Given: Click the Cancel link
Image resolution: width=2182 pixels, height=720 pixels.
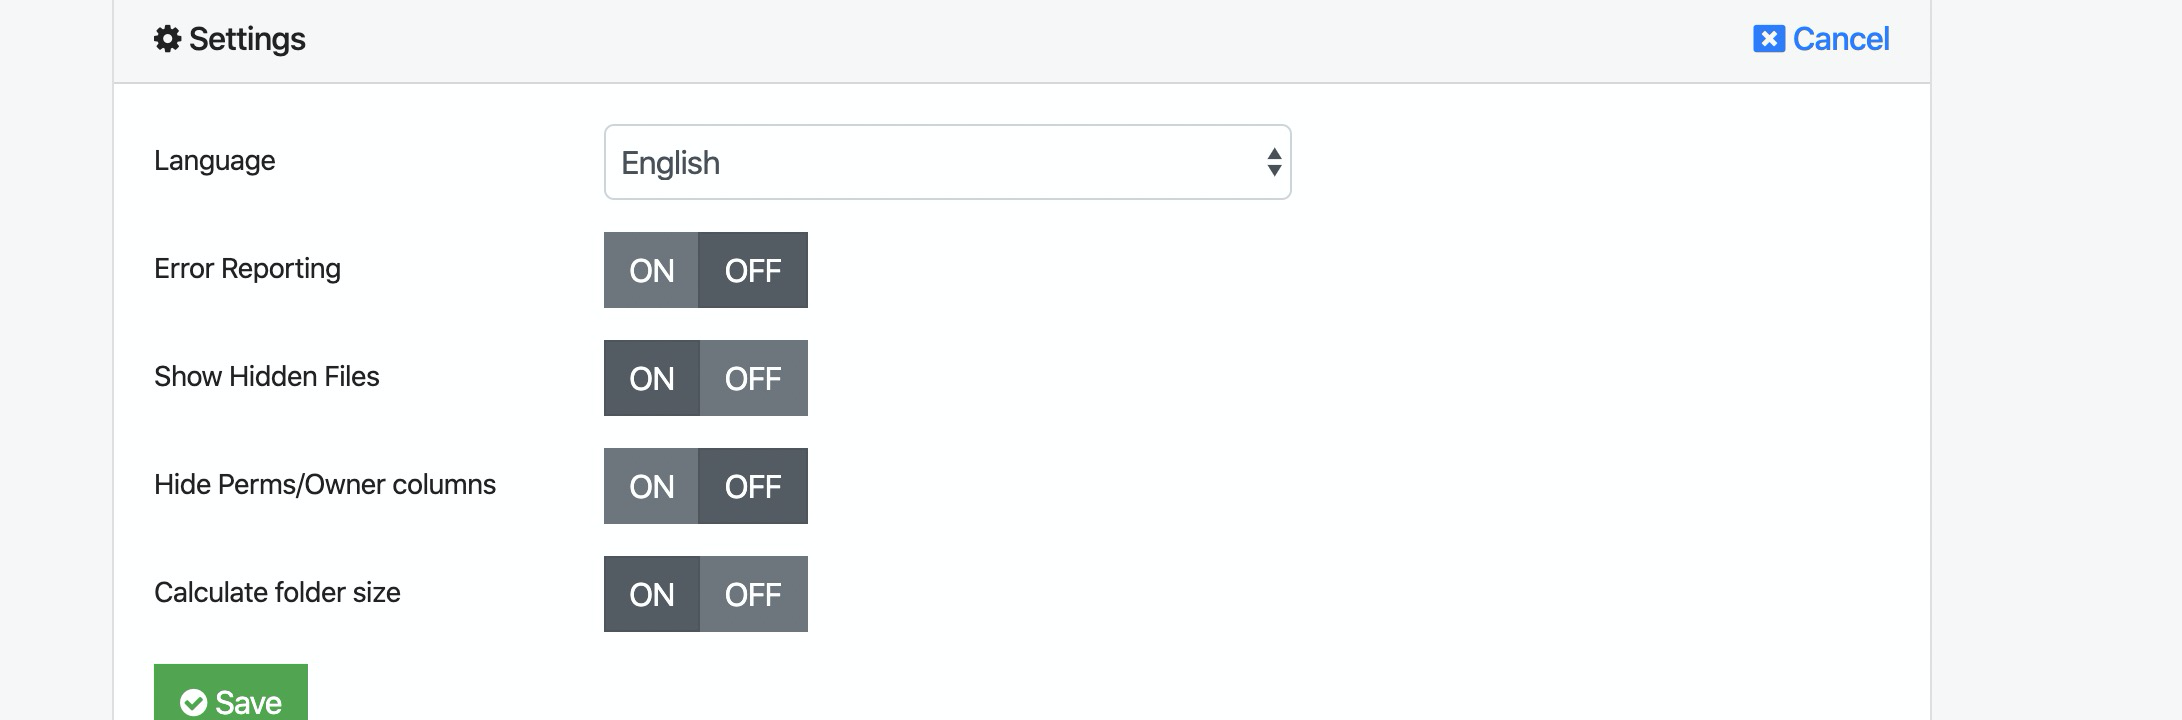Looking at the screenshot, I should point(1821,39).
